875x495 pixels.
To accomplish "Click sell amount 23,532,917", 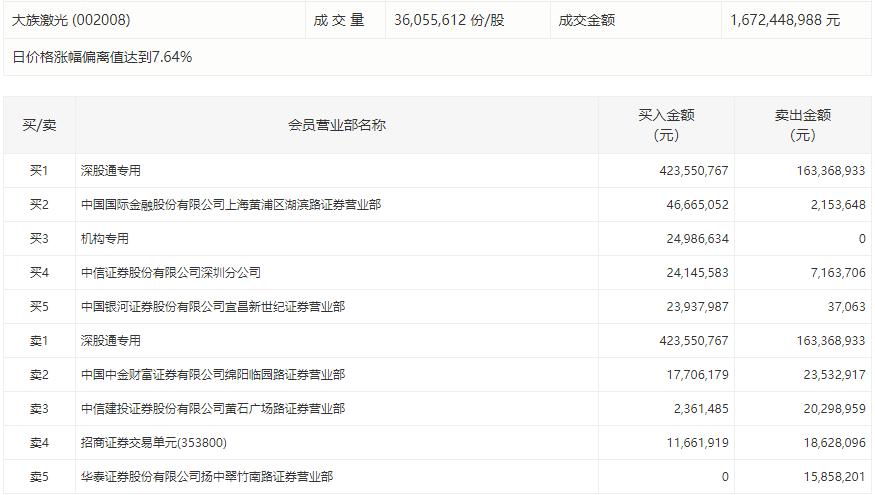I will tap(834, 375).
